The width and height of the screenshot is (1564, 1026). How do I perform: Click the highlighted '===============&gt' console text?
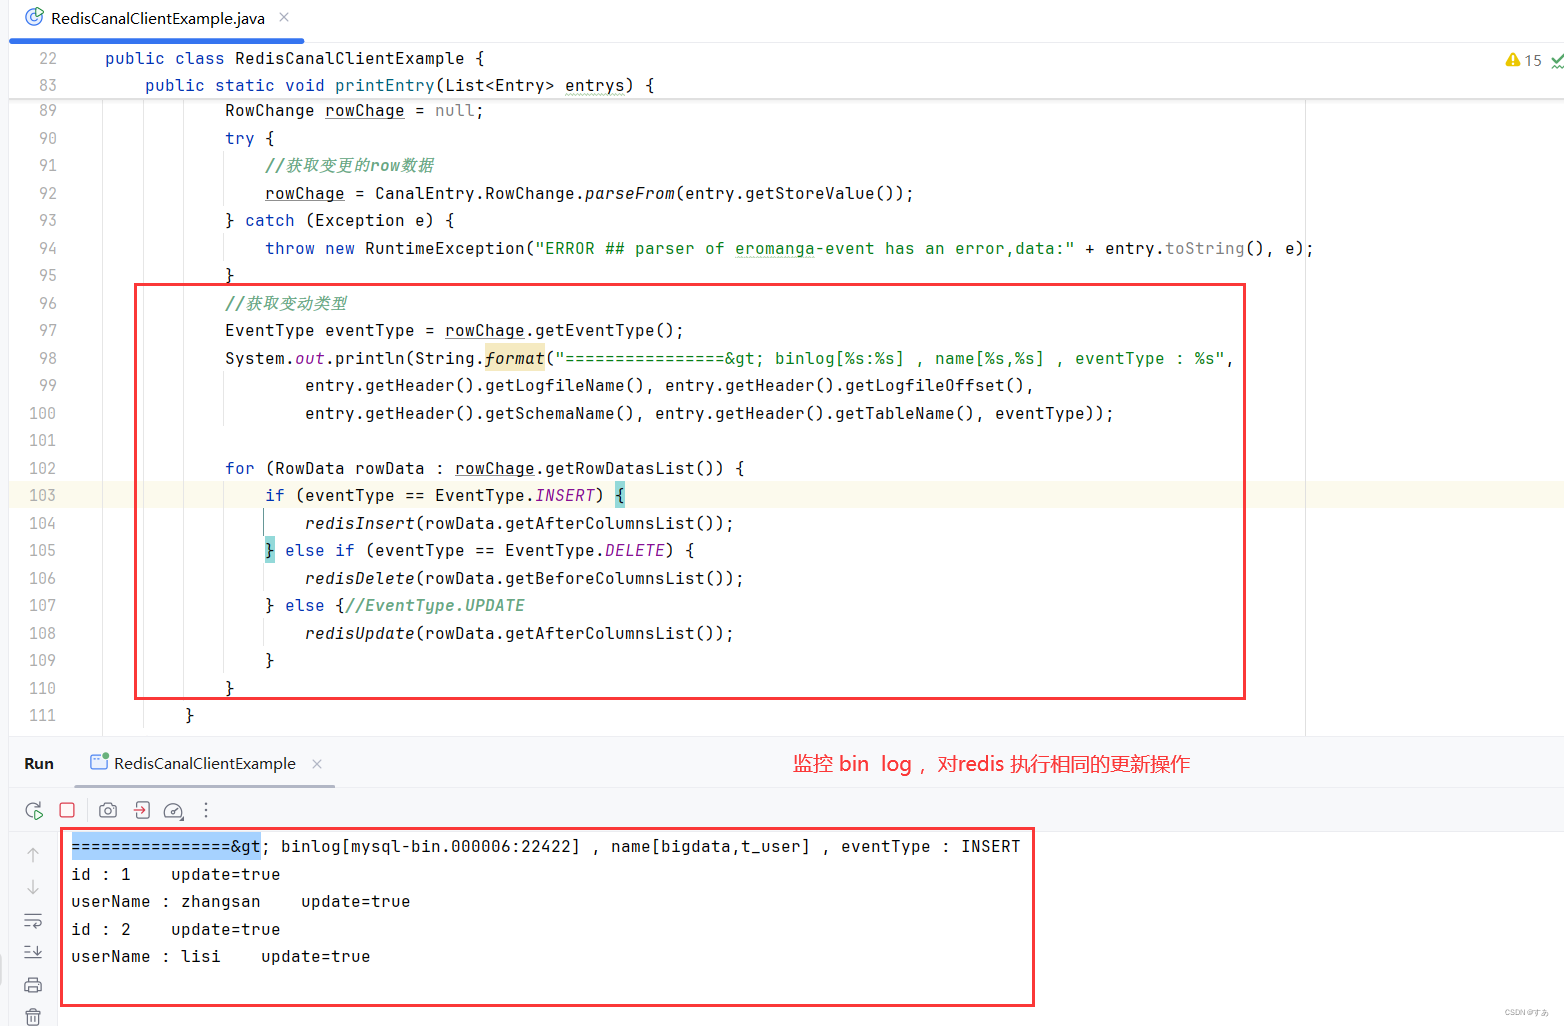point(165,846)
